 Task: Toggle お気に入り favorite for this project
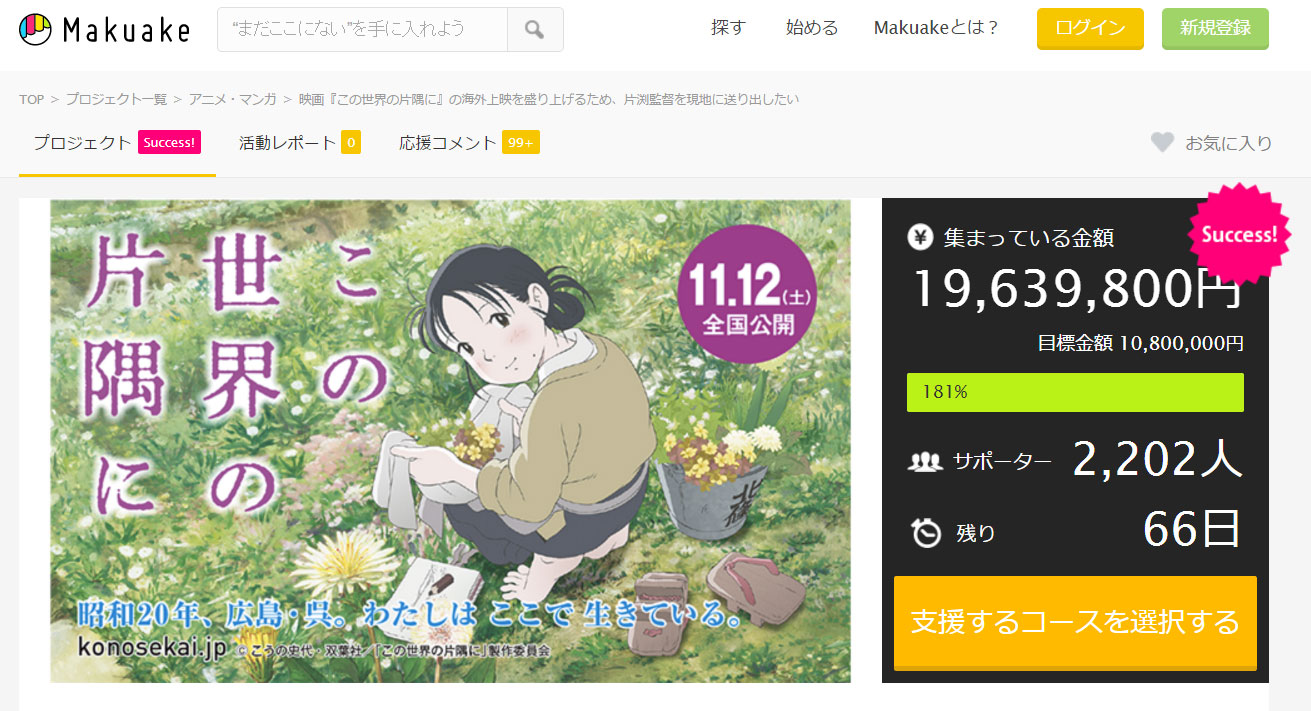click(x=1211, y=143)
